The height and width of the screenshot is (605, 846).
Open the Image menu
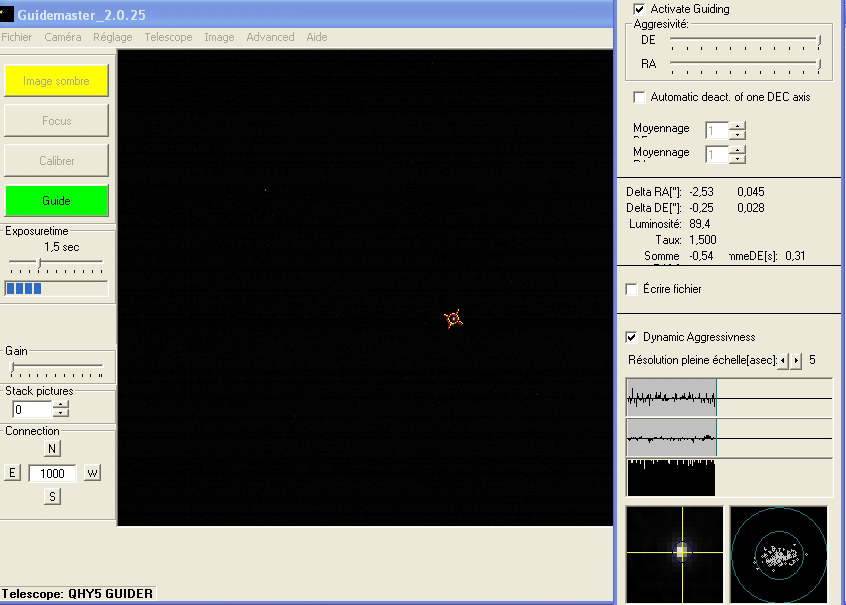click(x=219, y=37)
